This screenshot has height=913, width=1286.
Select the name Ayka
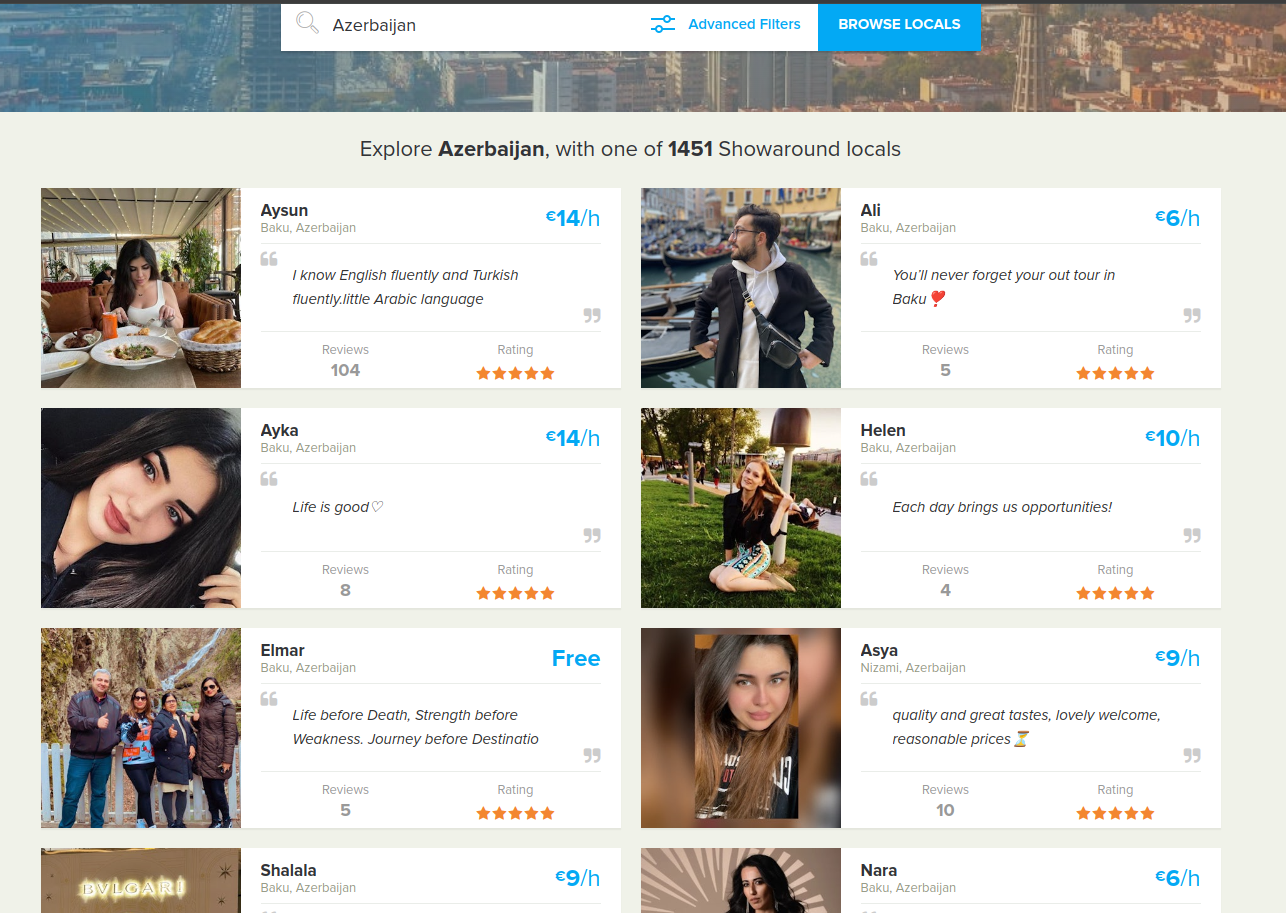[280, 431]
